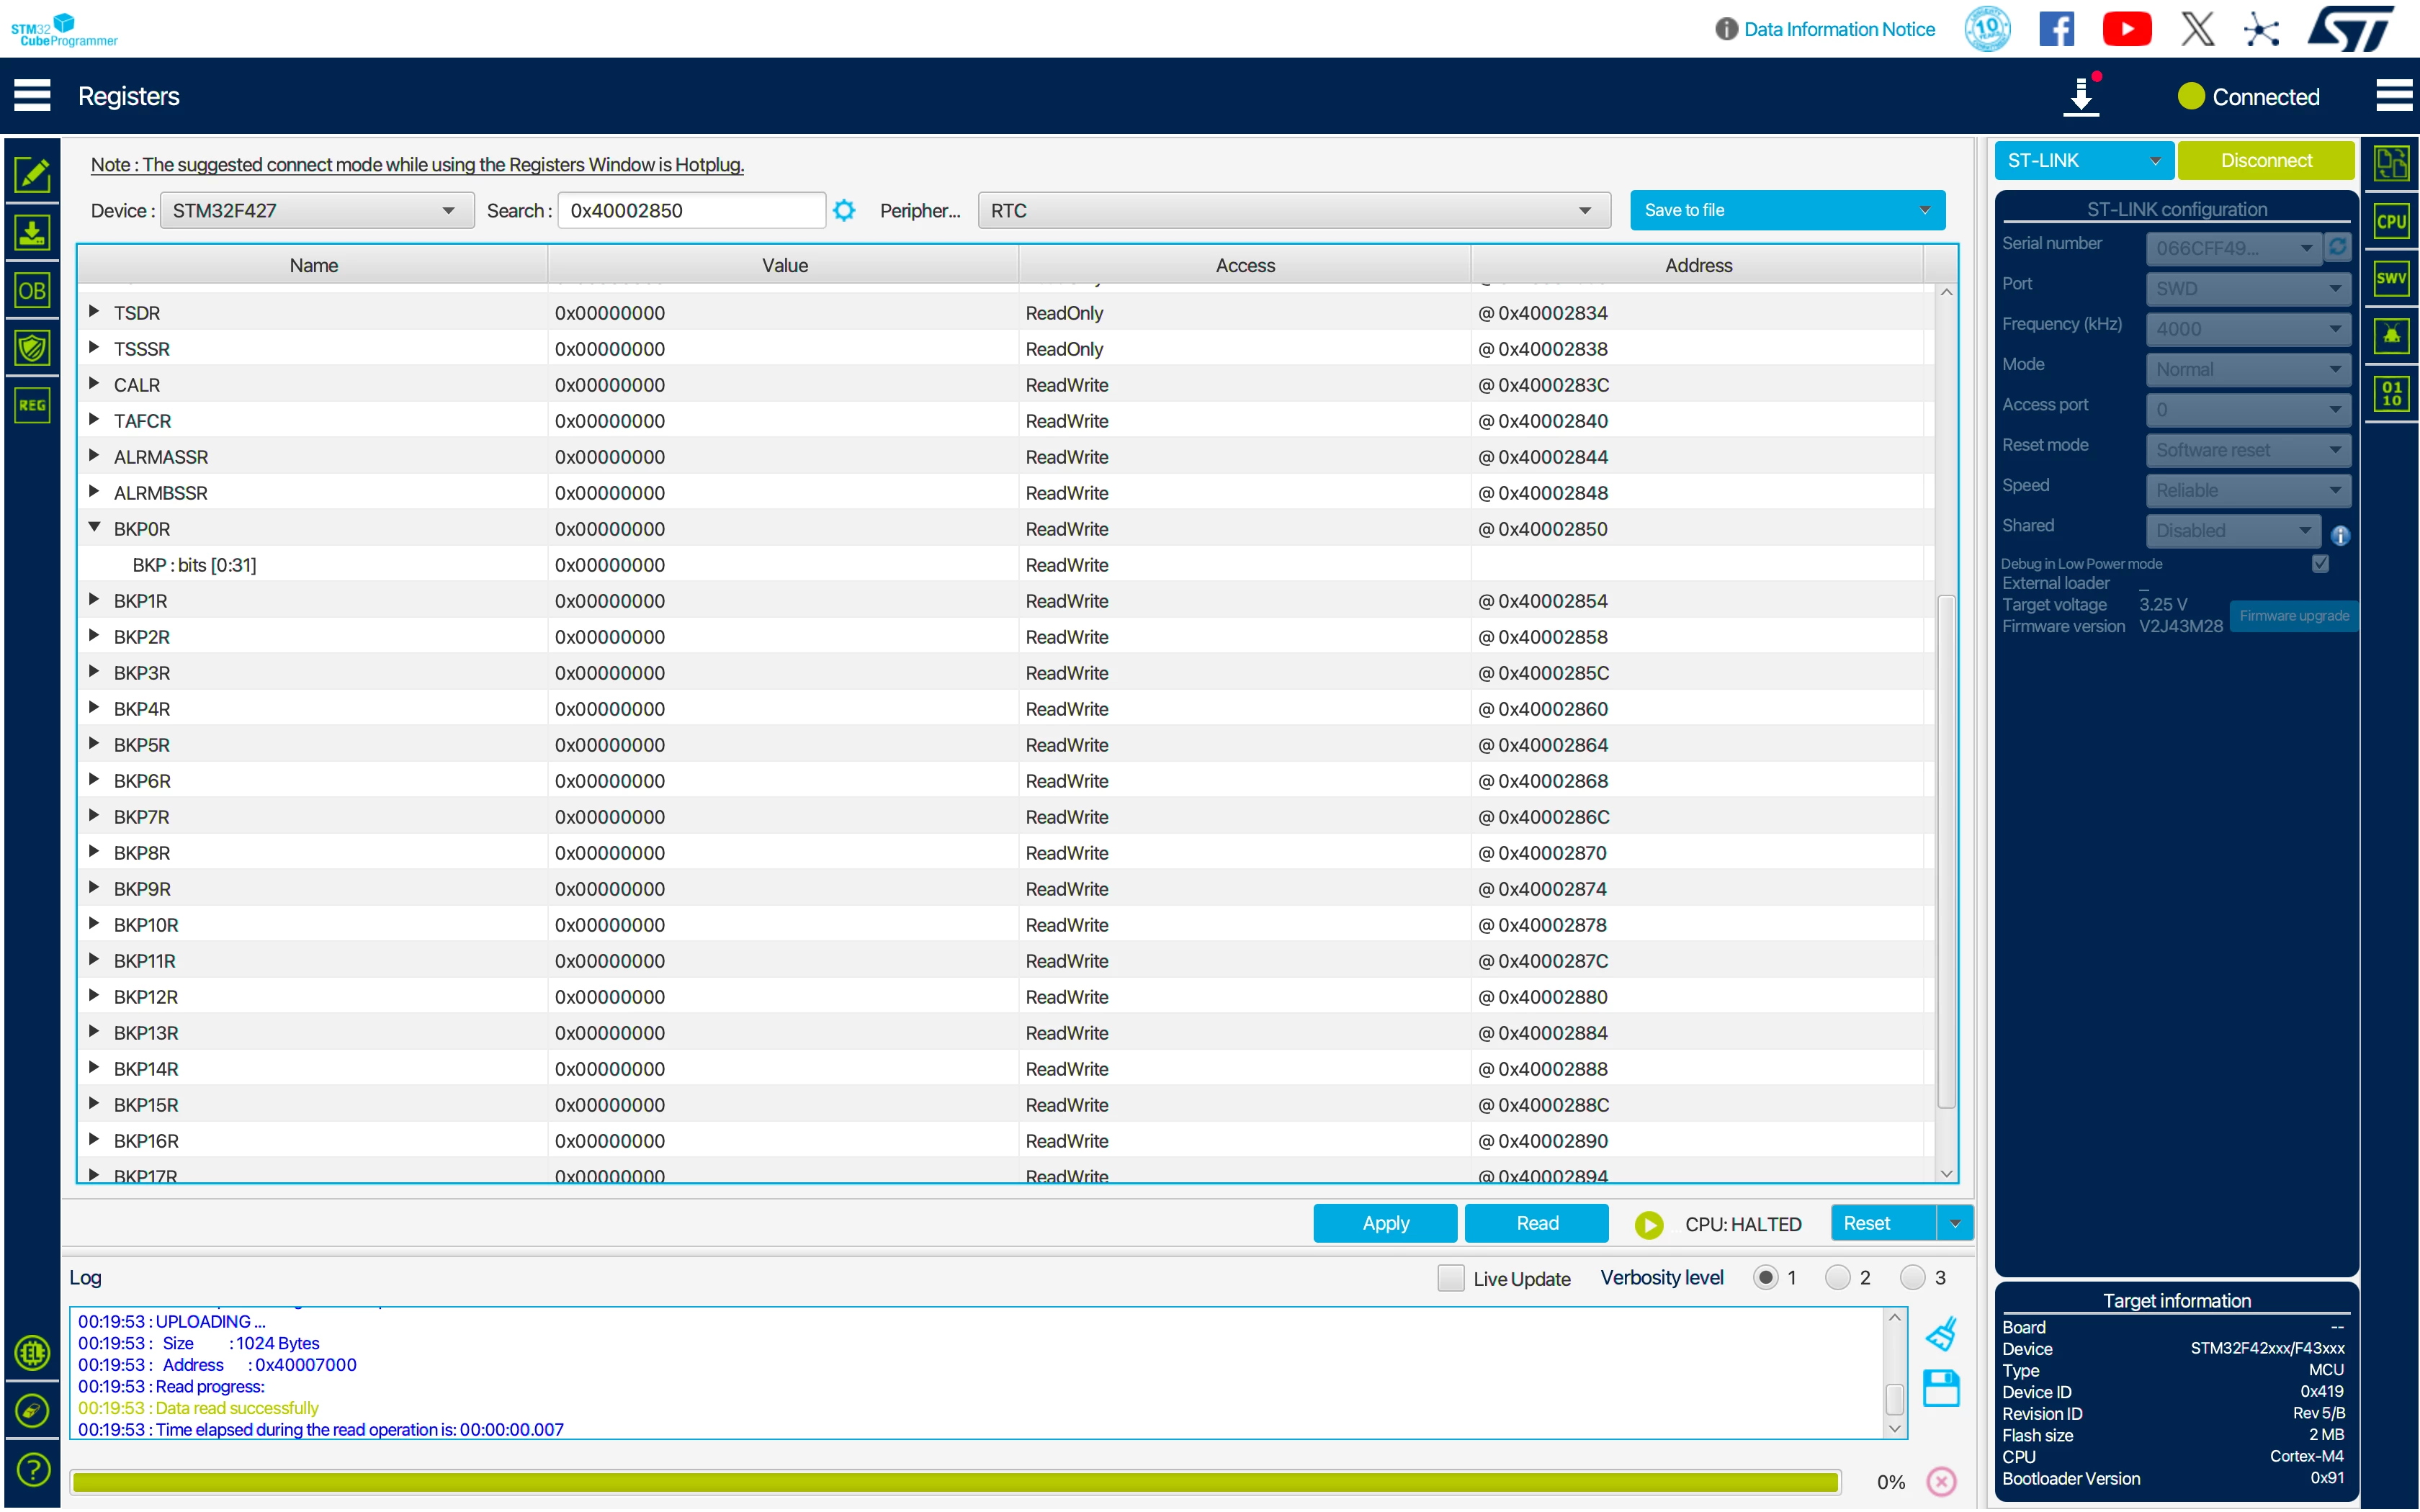Open the SWV viewer icon
The image size is (2420, 1512).
pos(2391,278)
